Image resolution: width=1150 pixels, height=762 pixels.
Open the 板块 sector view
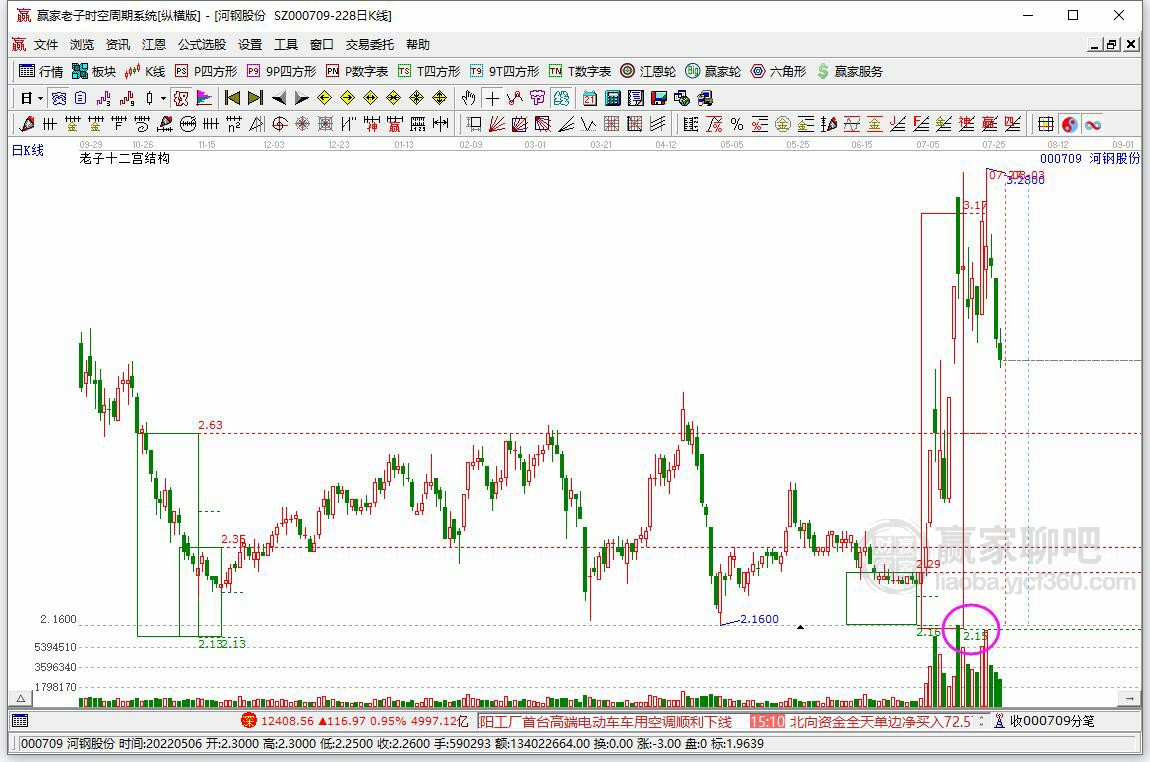[x=94, y=71]
